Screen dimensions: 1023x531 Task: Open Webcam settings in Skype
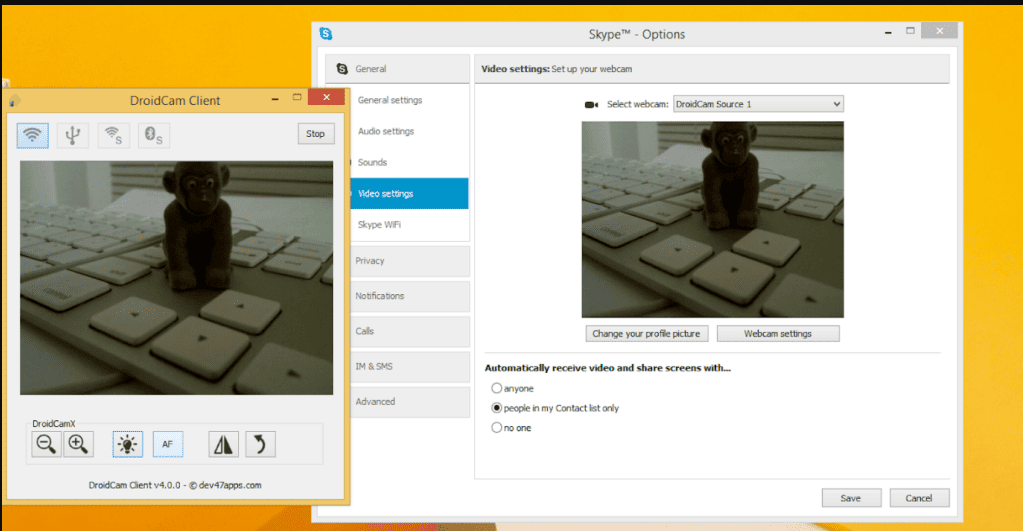pos(778,333)
